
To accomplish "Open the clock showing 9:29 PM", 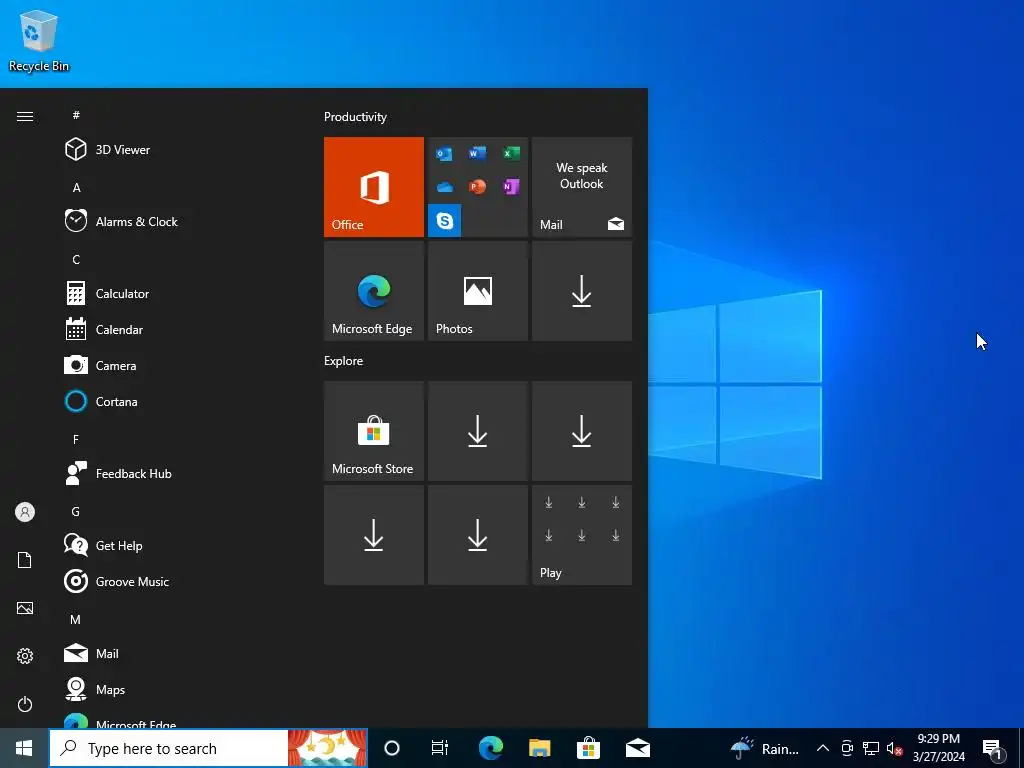I will pyautogui.click(x=938, y=748).
